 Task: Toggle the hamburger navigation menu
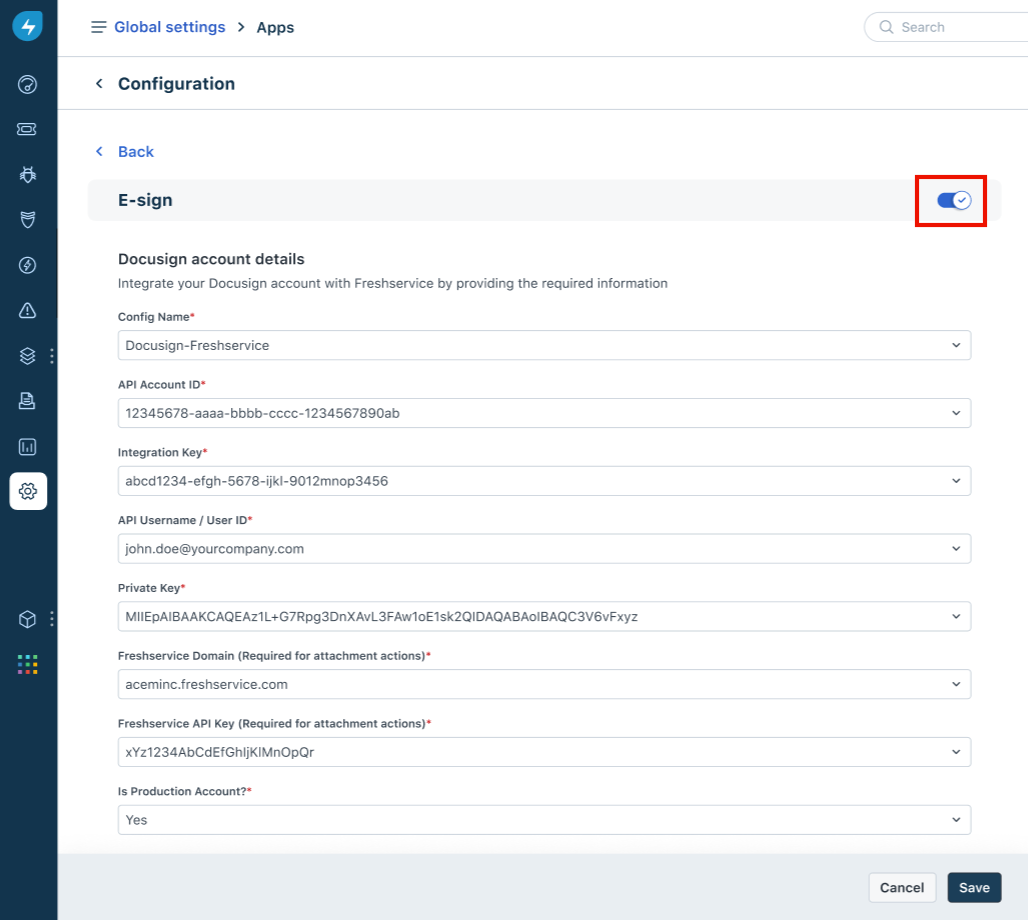click(x=98, y=27)
